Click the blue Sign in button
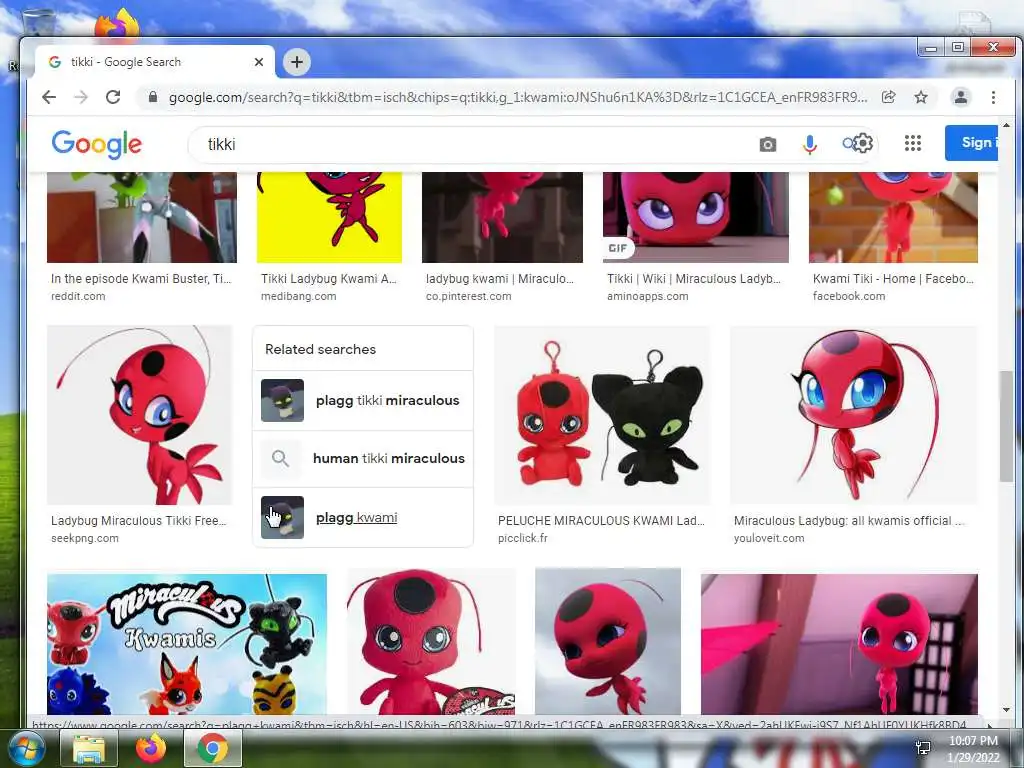 click(x=971, y=142)
